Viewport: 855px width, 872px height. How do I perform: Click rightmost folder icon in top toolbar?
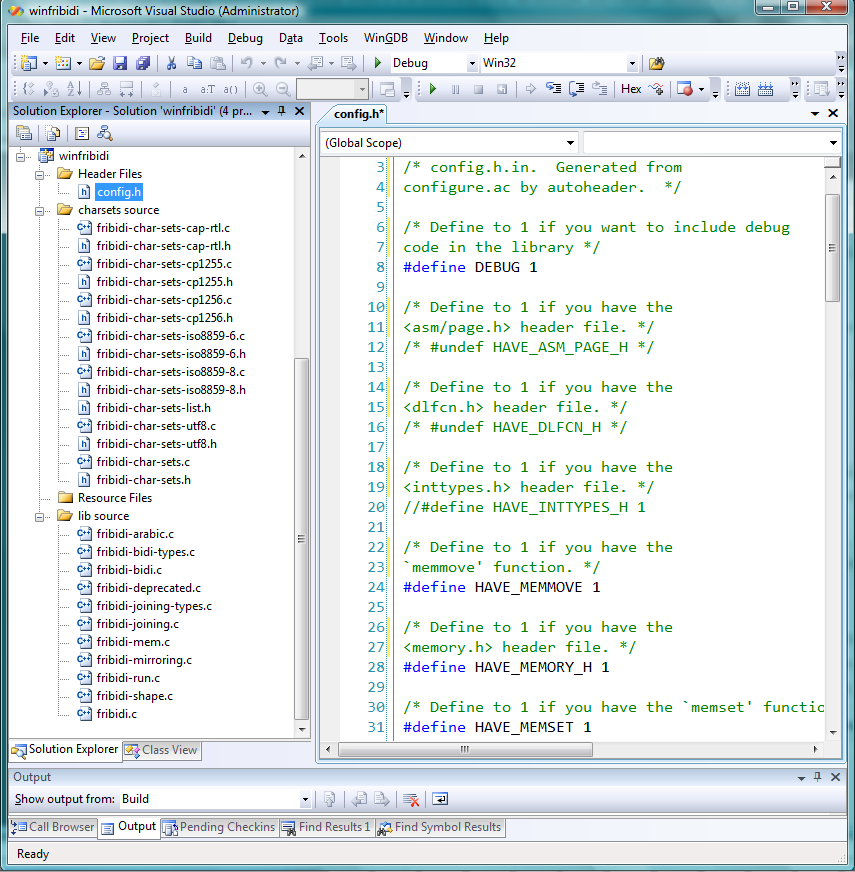[657, 63]
